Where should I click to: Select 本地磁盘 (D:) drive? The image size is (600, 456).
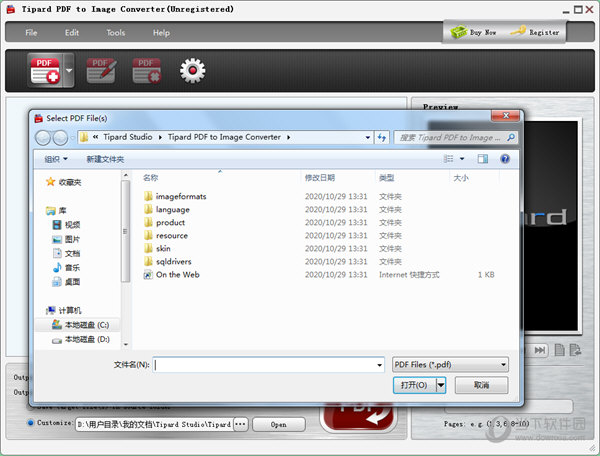(x=81, y=339)
